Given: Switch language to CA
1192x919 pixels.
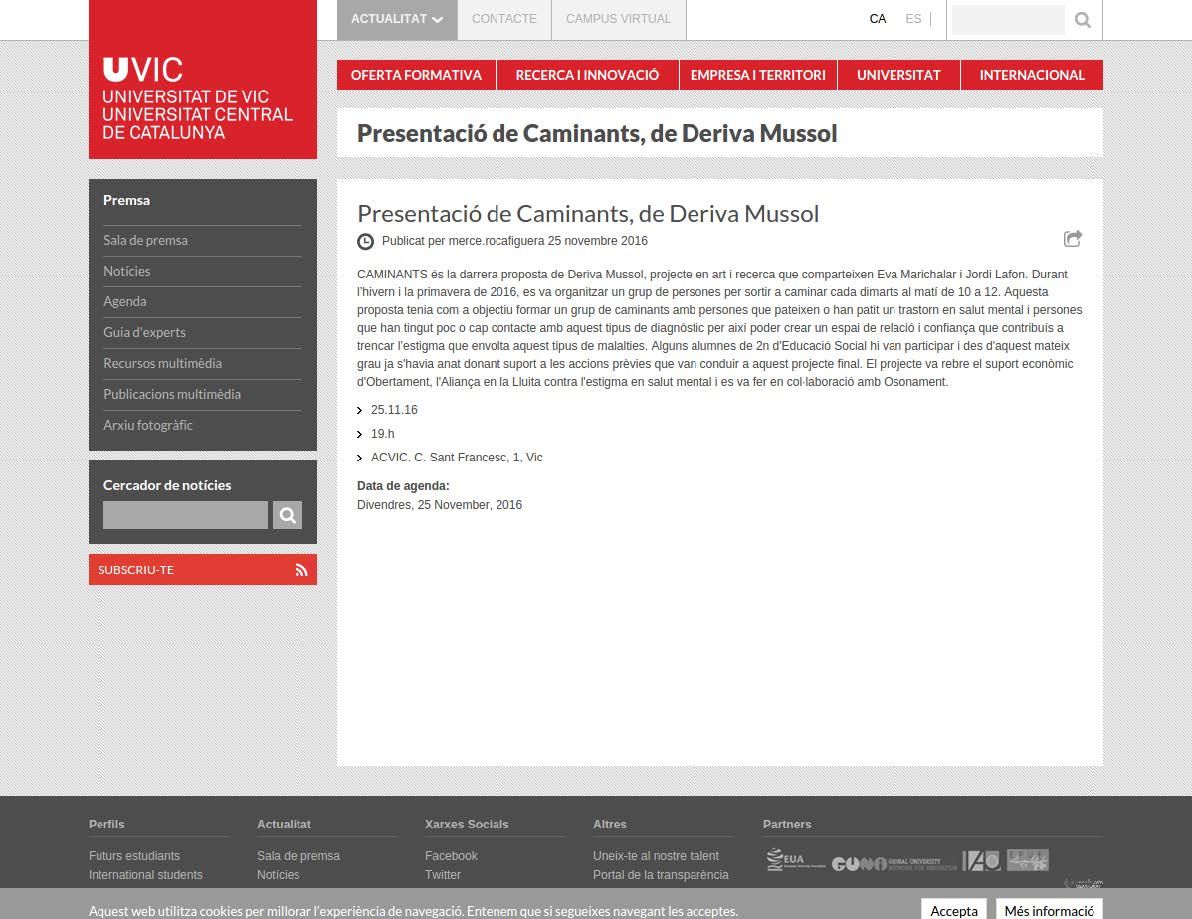Looking at the screenshot, I should [x=877, y=19].
